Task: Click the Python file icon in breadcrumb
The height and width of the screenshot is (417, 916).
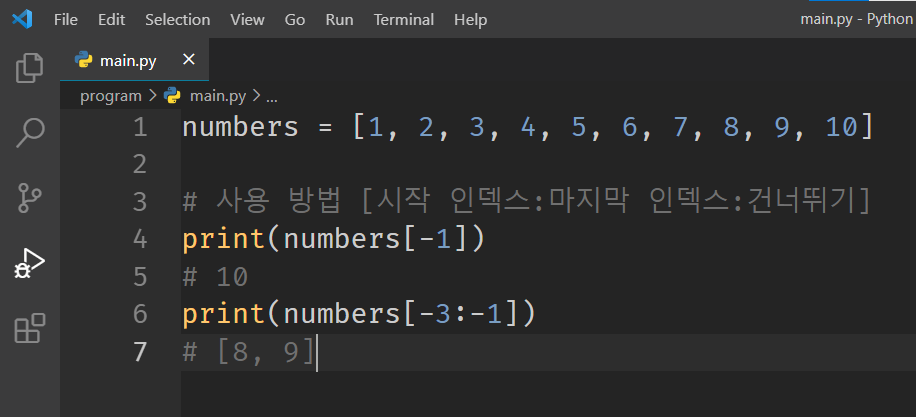Action: click(x=172, y=96)
